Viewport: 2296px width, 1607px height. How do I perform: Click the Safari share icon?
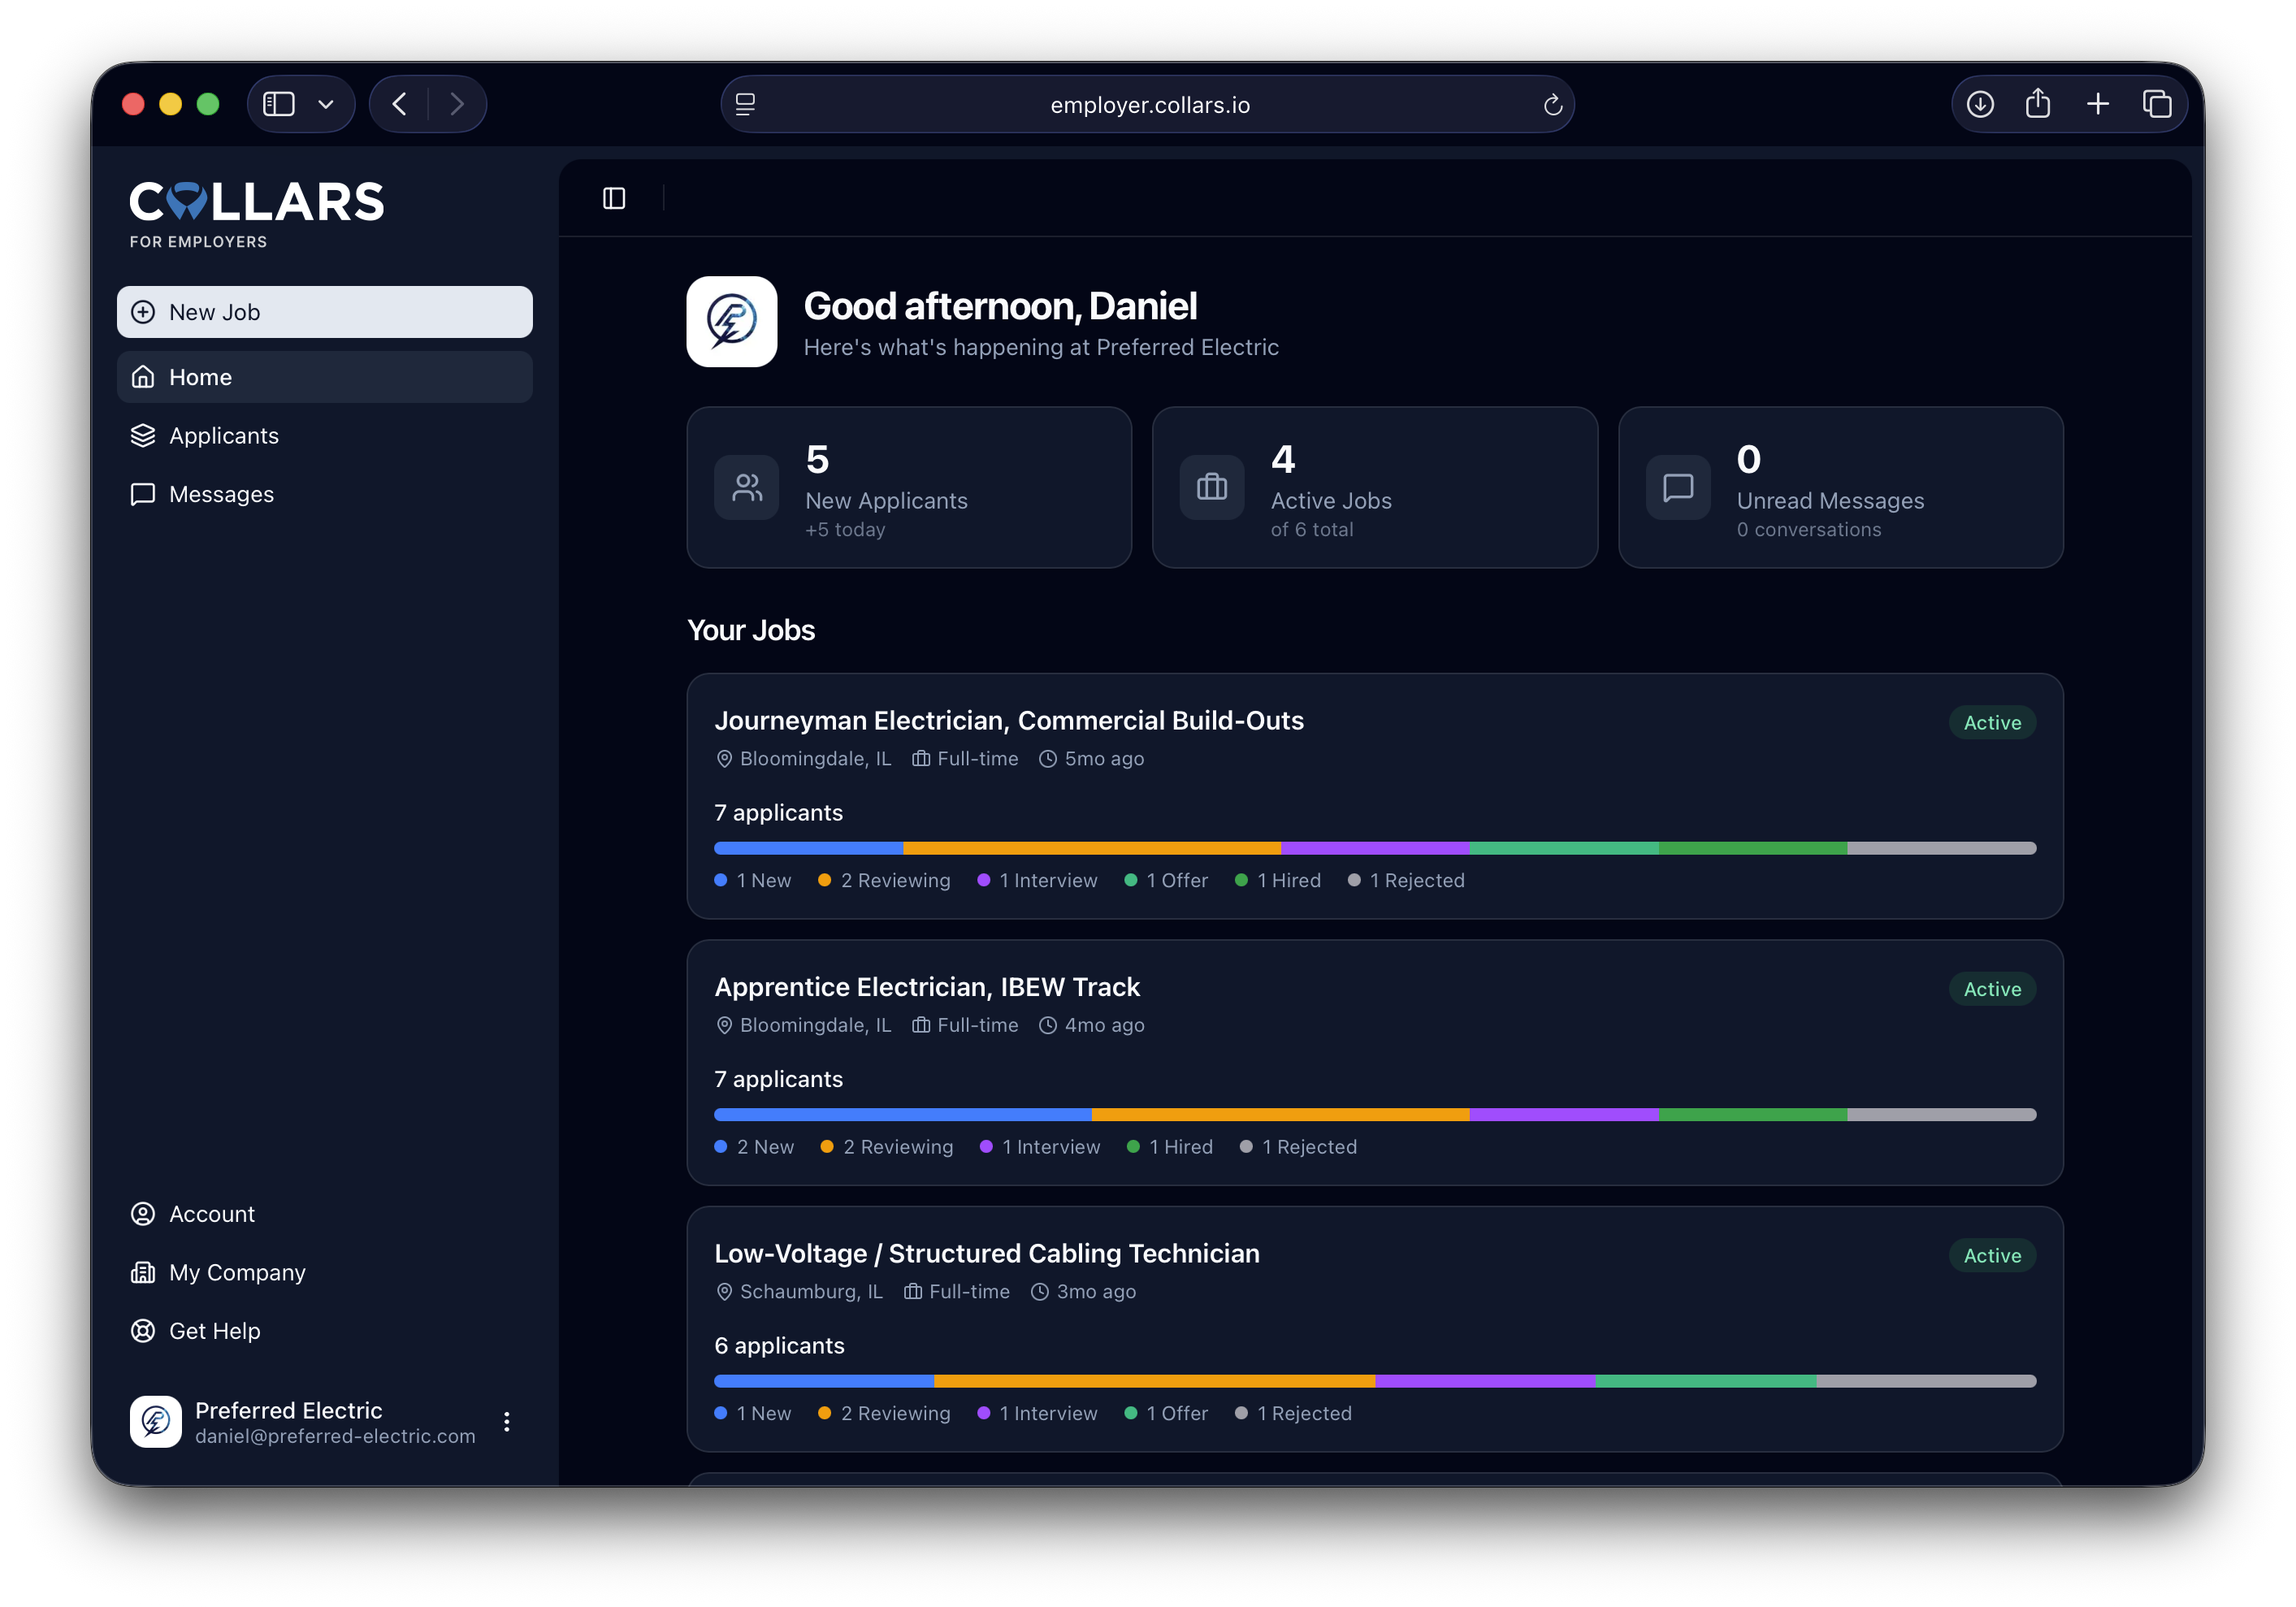tap(2038, 103)
